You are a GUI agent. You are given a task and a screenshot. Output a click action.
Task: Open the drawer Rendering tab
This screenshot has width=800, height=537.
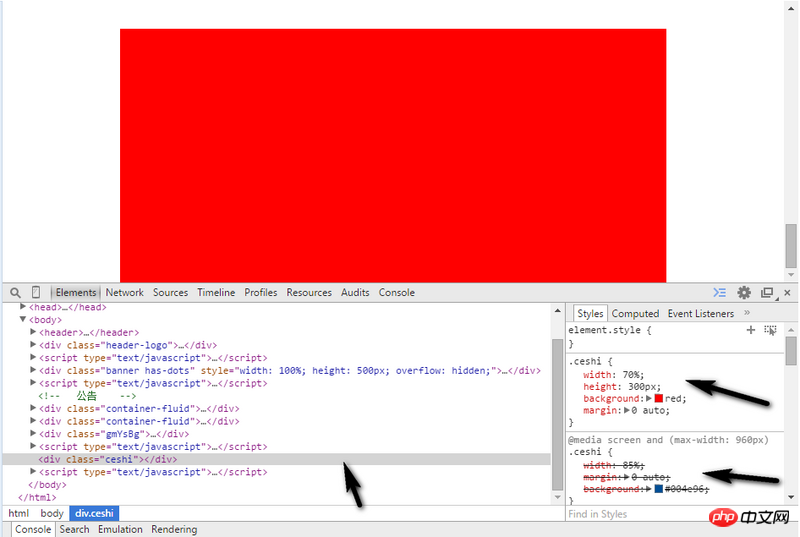coord(174,529)
